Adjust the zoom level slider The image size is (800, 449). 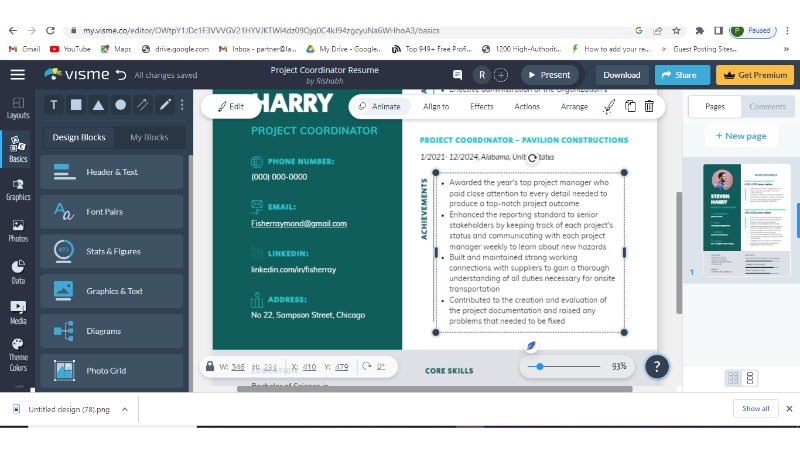(x=541, y=367)
